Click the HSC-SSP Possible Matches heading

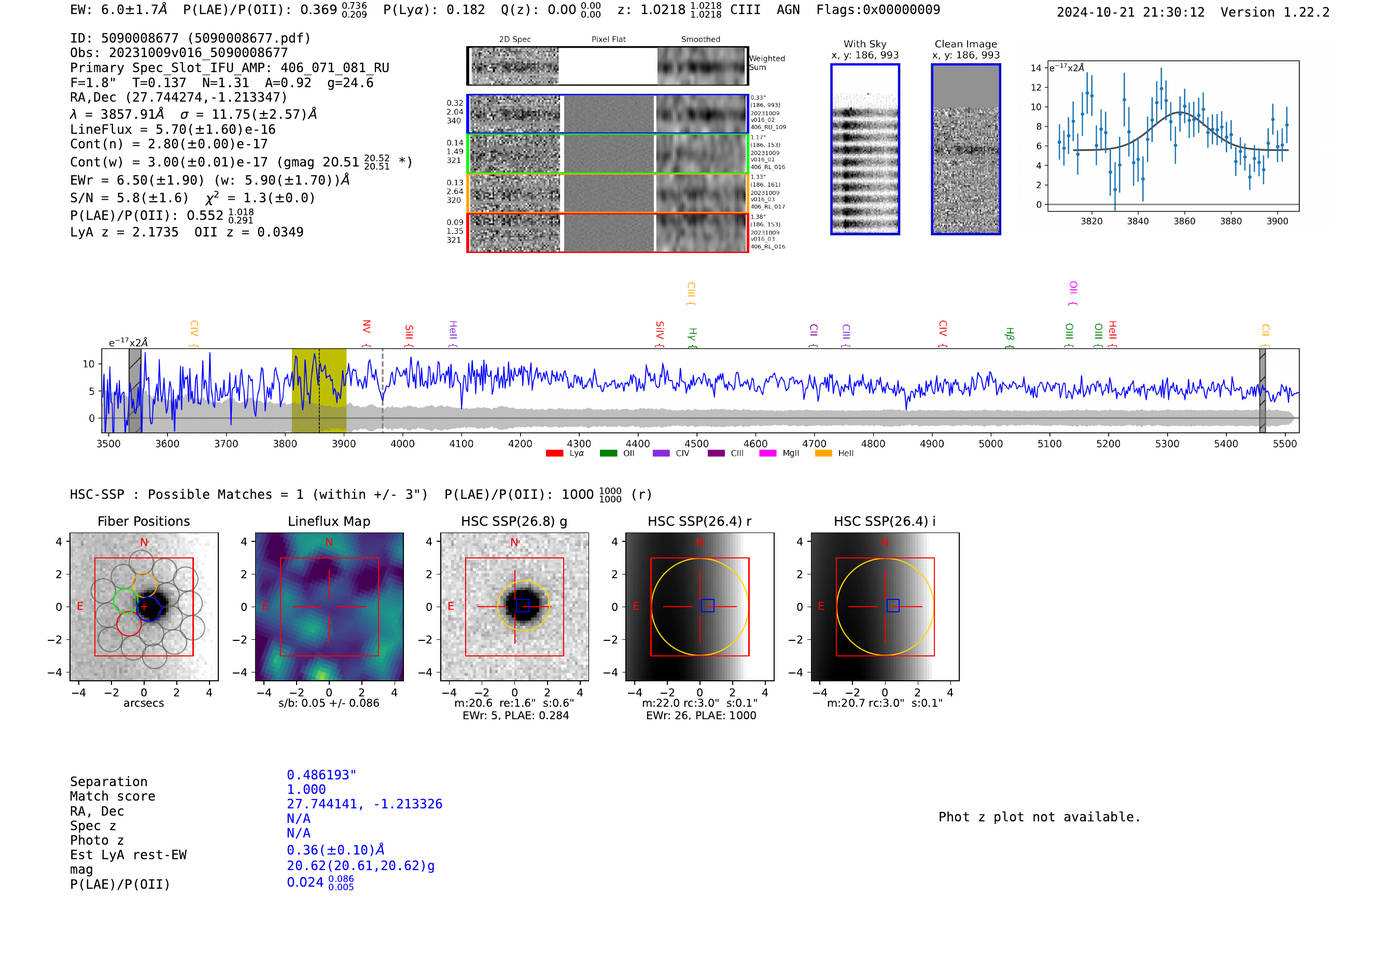pos(249,495)
